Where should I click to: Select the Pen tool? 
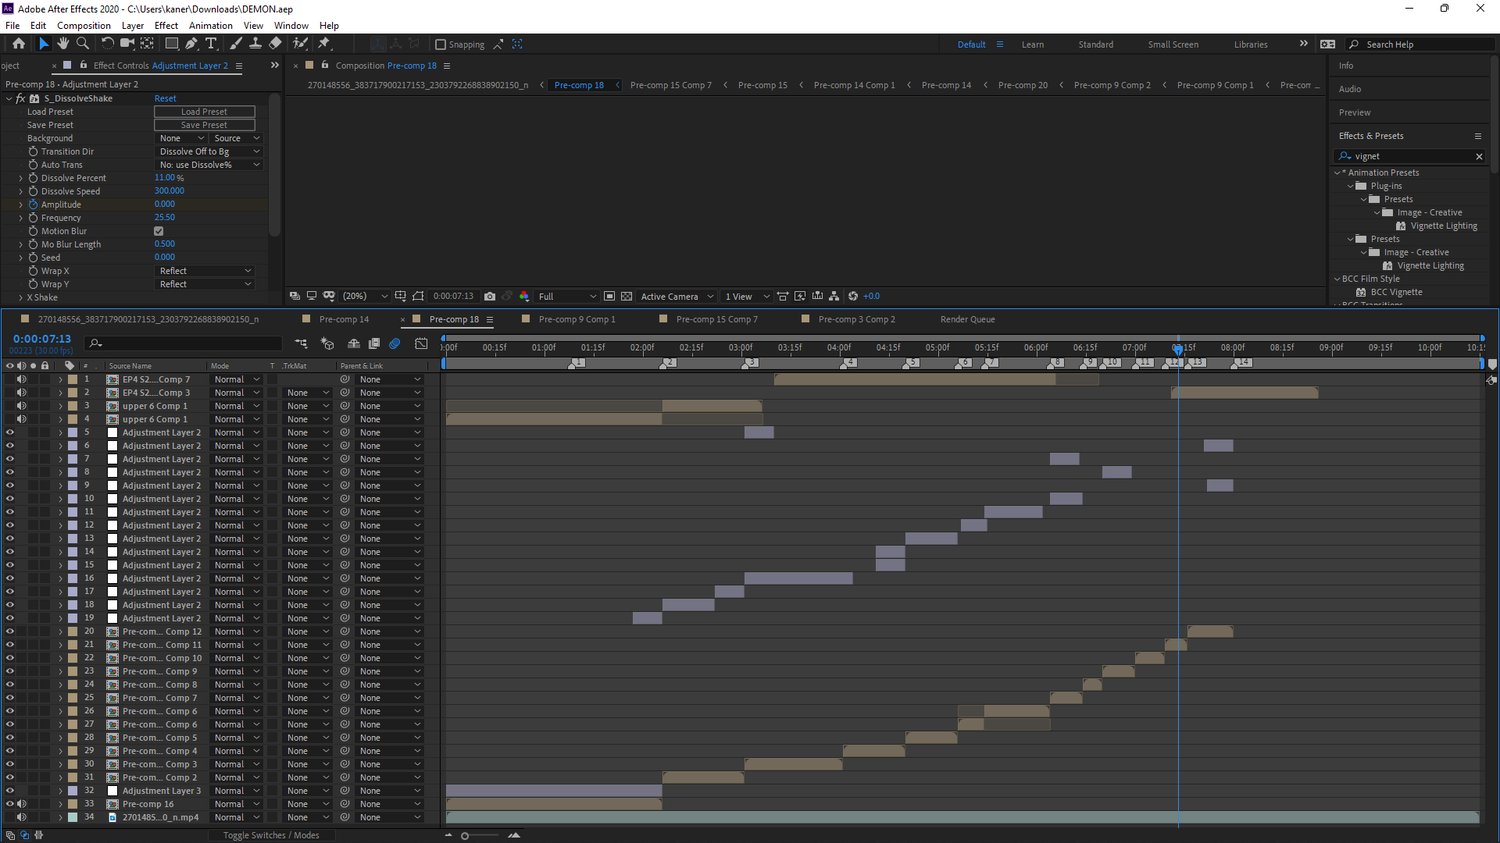click(x=191, y=44)
